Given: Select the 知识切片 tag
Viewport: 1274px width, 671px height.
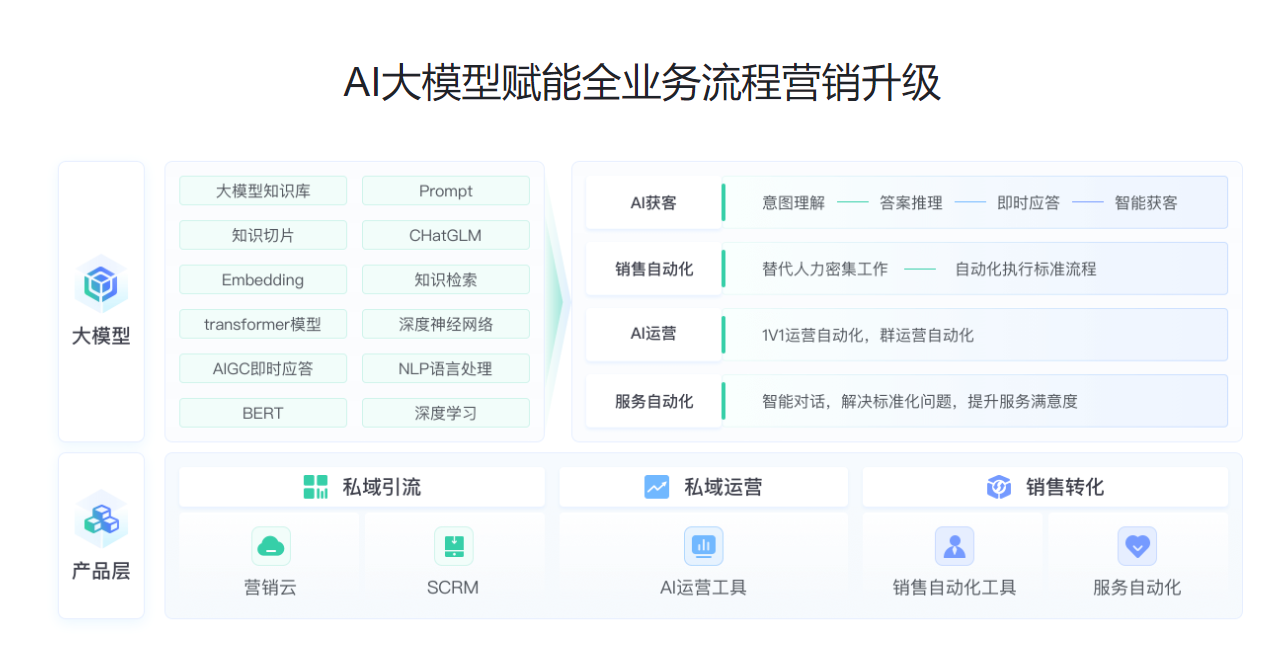Looking at the screenshot, I should [263, 235].
